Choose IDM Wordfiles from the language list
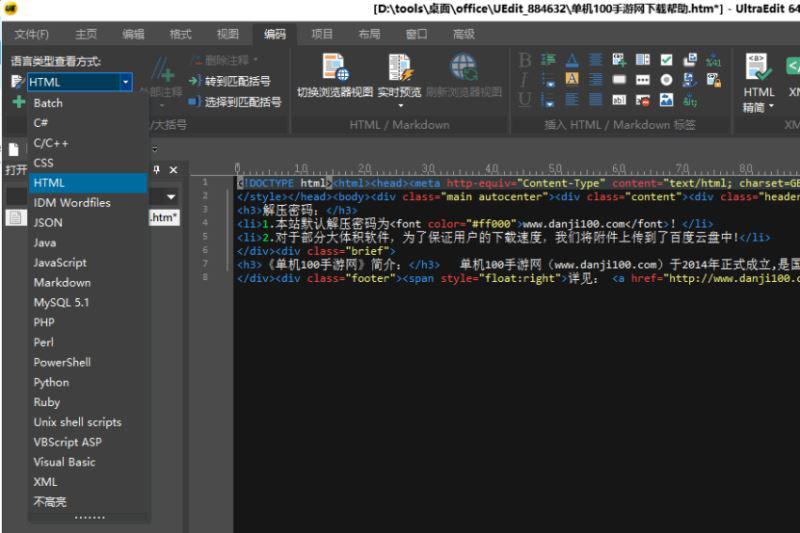The image size is (800, 533). (x=88, y=202)
